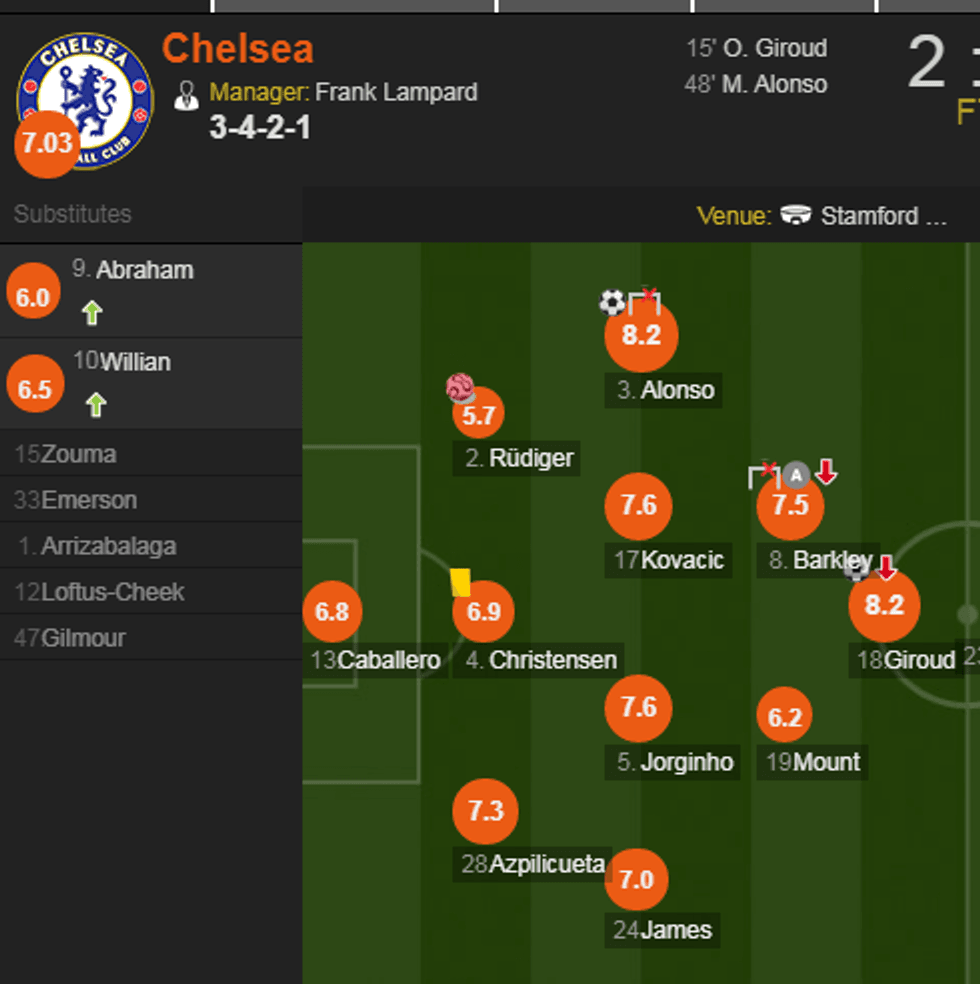This screenshot has width=980, height=984.
Task: Click the yellow card above Christensen
Action: 460,582
